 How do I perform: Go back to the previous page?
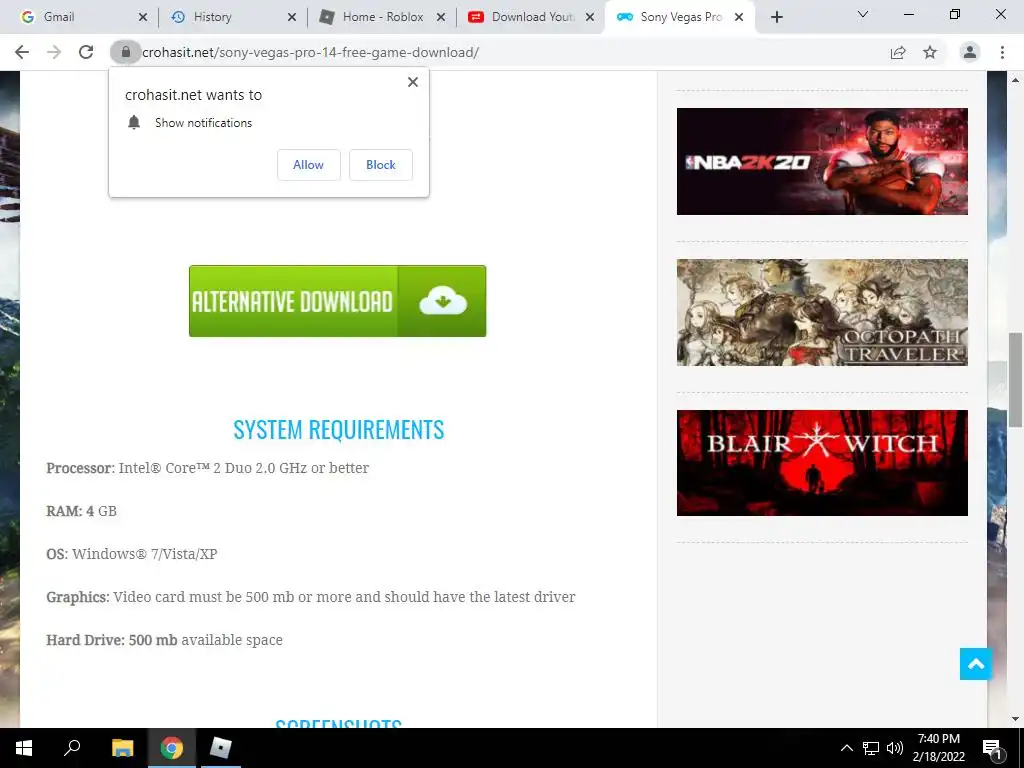click(22, 52)
